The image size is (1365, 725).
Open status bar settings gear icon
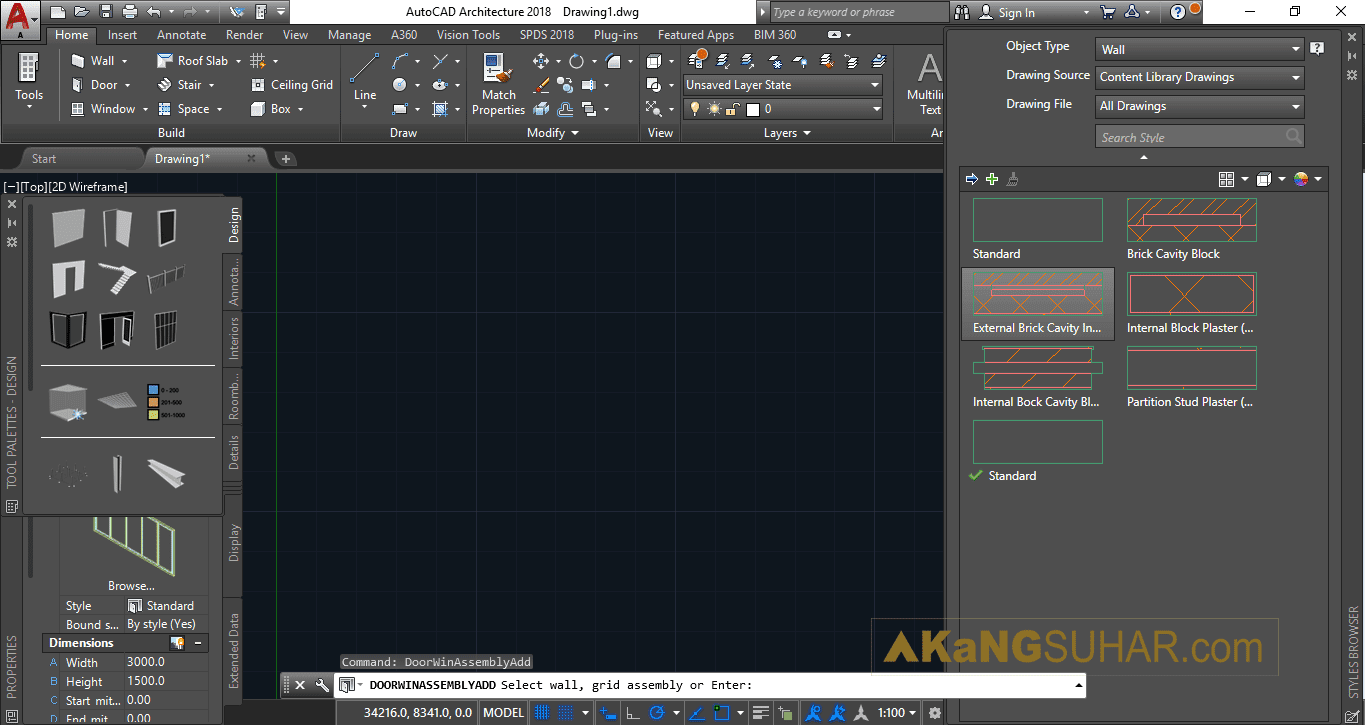point(935,713)
